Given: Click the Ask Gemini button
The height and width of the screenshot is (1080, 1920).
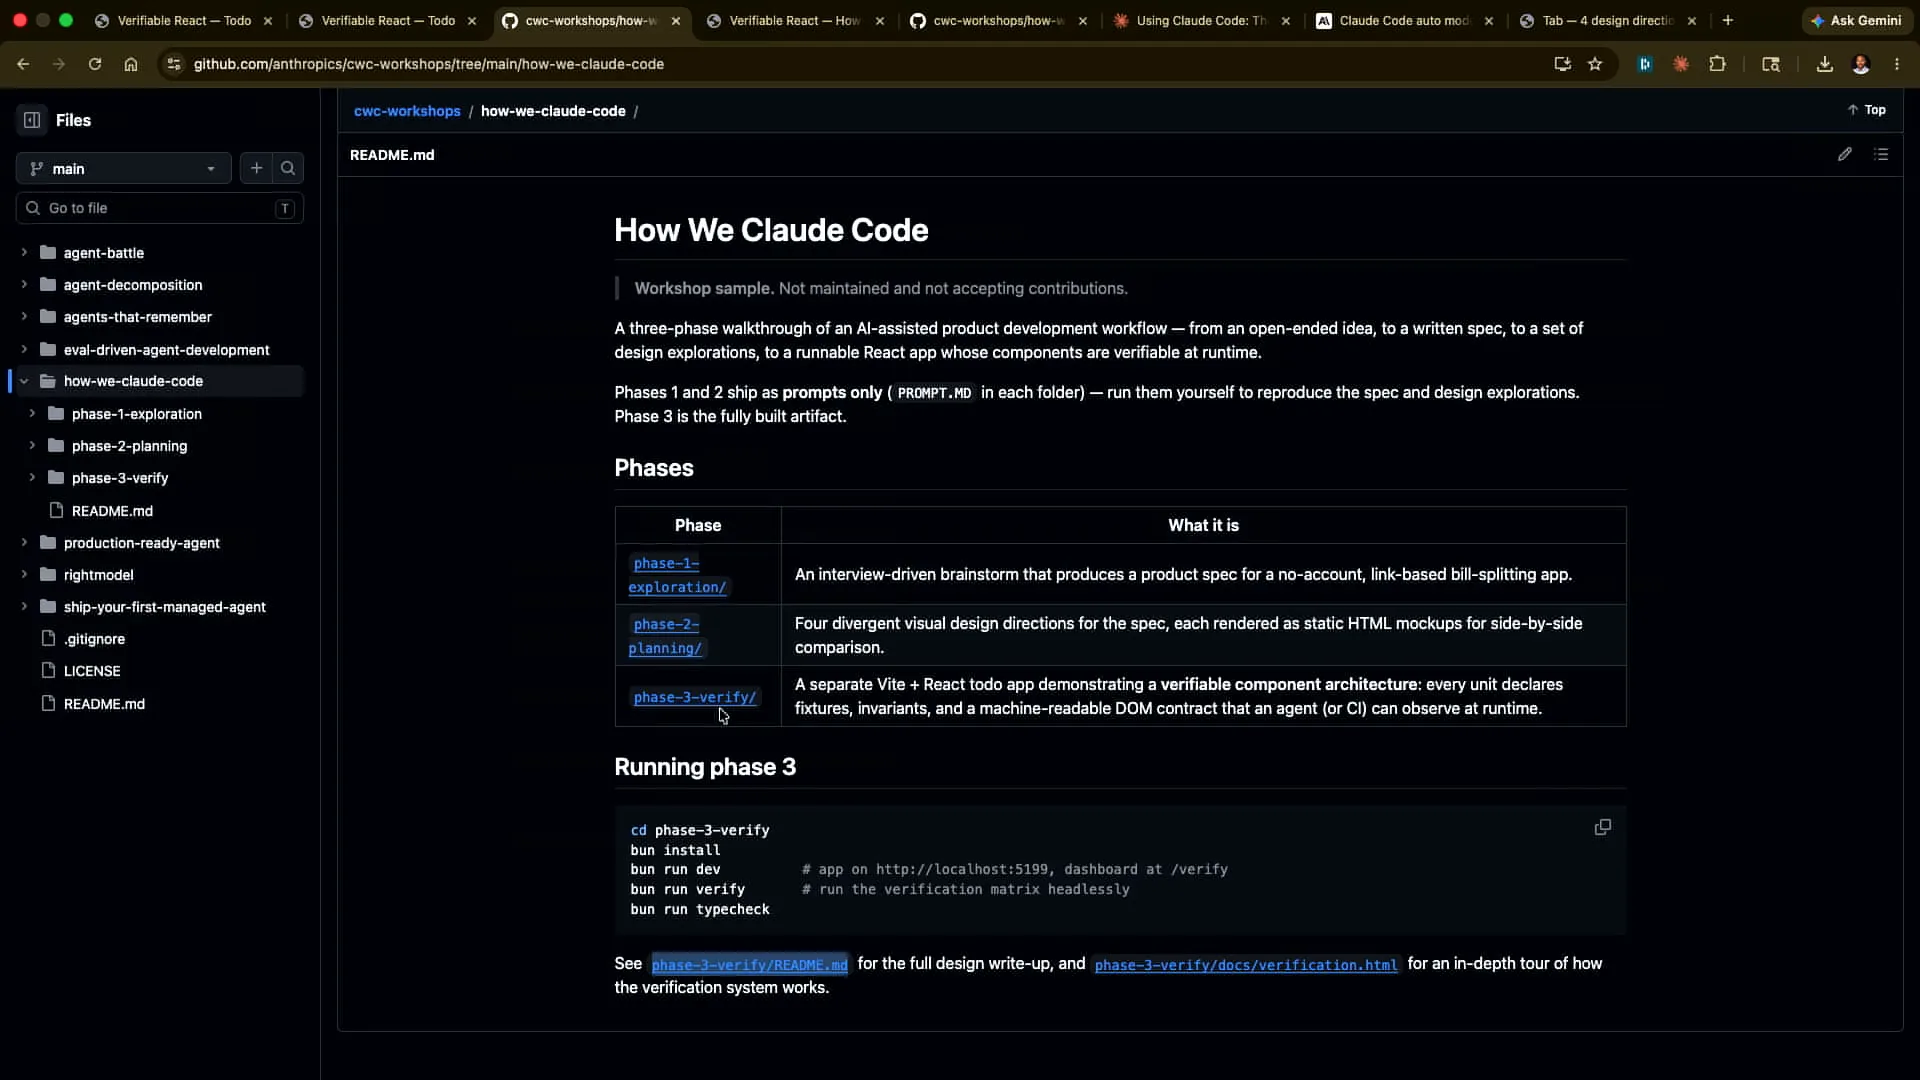Looking at the screenshot, I should click(1856, 20).
